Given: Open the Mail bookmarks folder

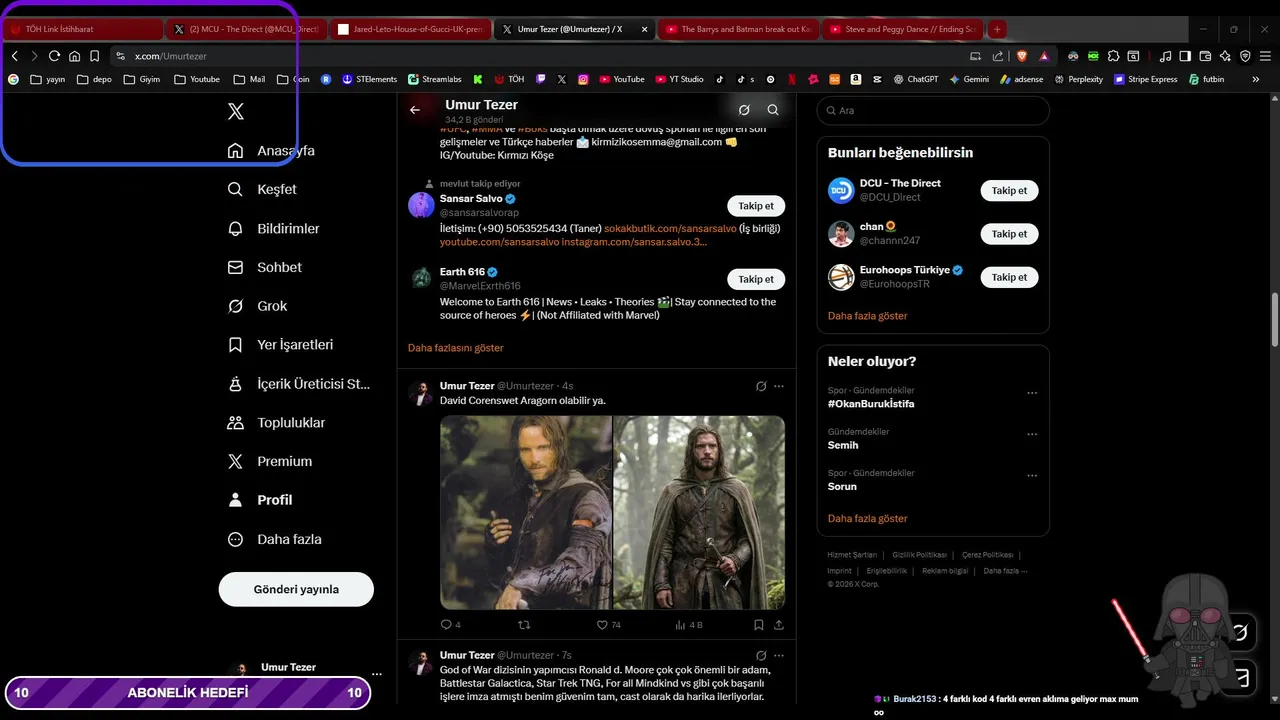Looking at the screenshot, I should (250, 79).
